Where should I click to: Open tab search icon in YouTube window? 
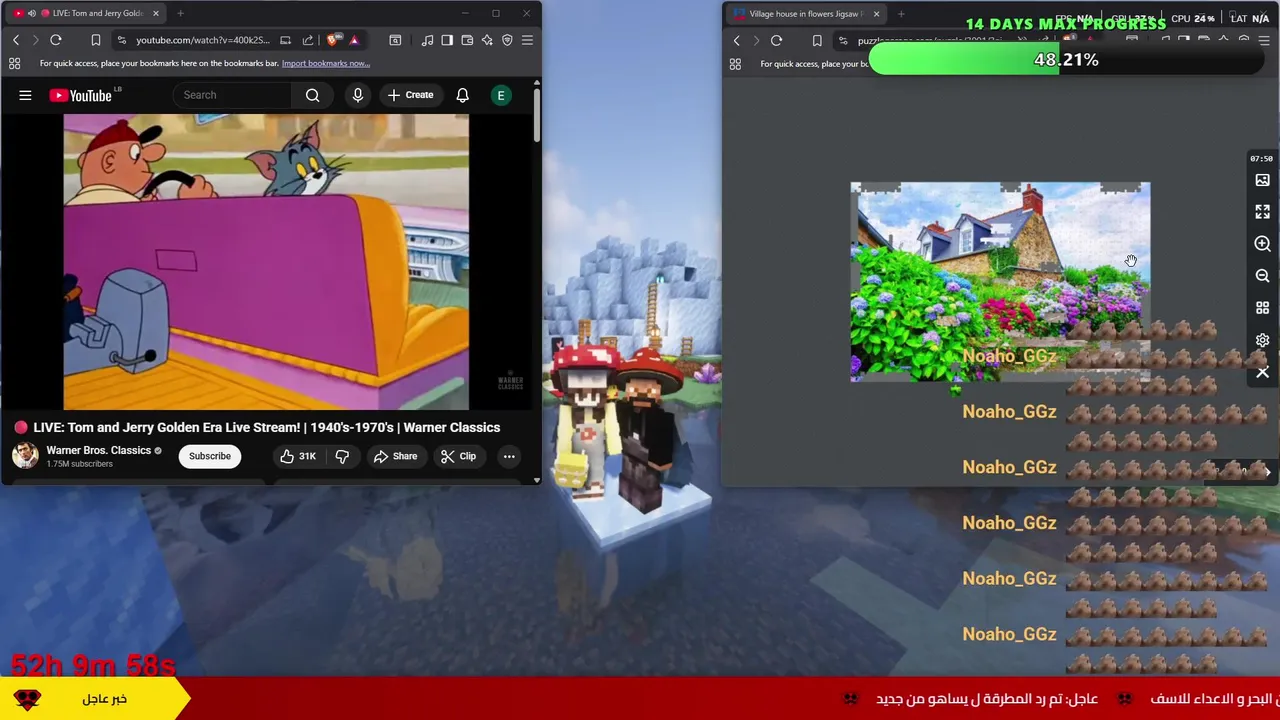395,40
